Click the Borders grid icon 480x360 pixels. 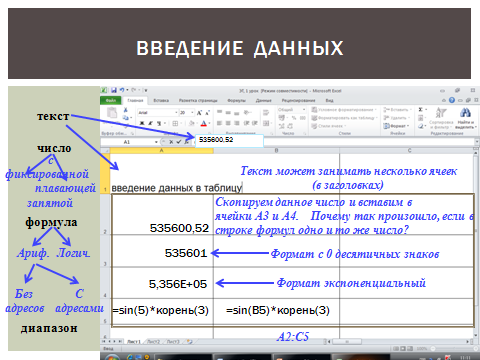175,123
